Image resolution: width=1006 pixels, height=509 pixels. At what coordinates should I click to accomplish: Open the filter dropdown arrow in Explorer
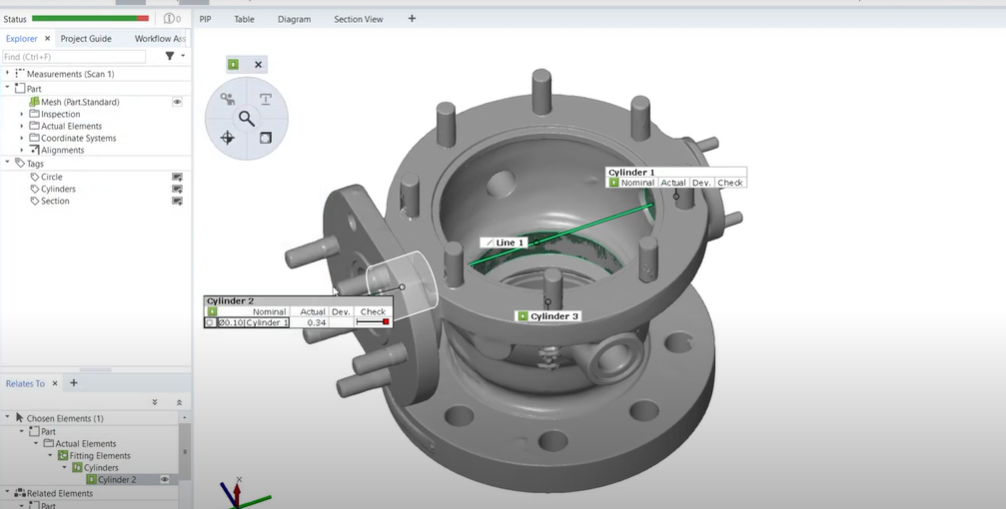coord(183,56)
